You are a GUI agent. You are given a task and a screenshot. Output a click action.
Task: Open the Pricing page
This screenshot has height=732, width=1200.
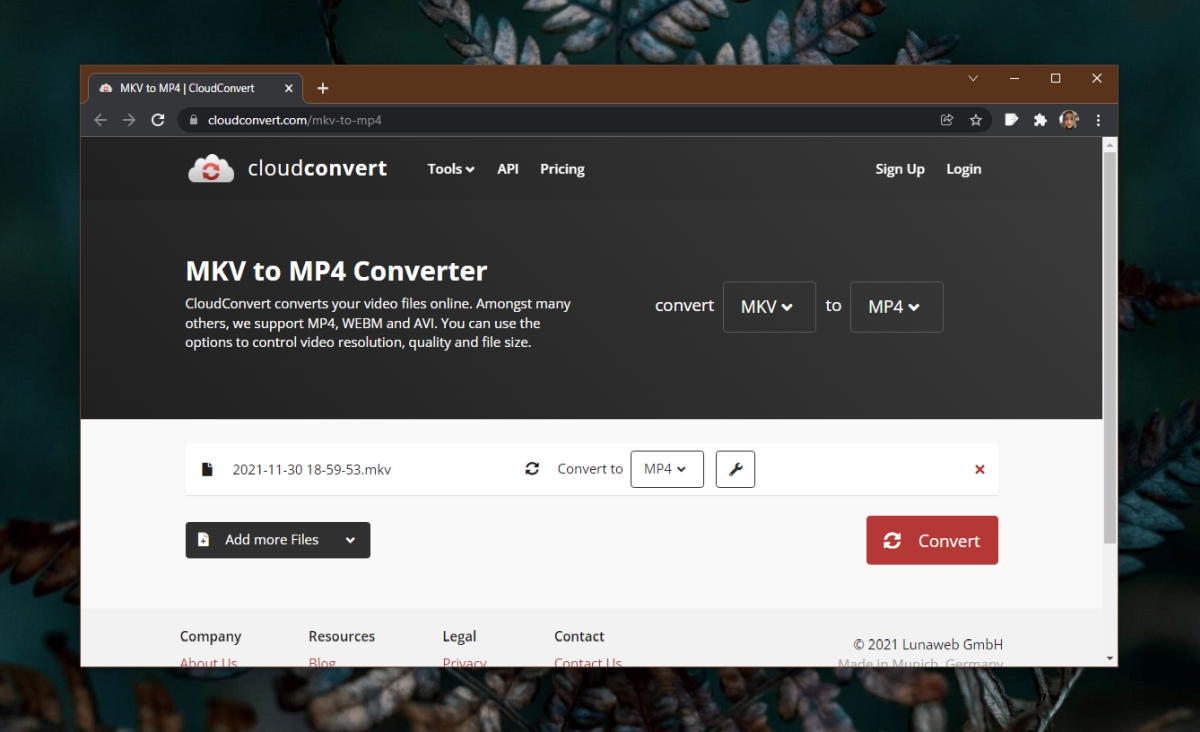point(562,169)
